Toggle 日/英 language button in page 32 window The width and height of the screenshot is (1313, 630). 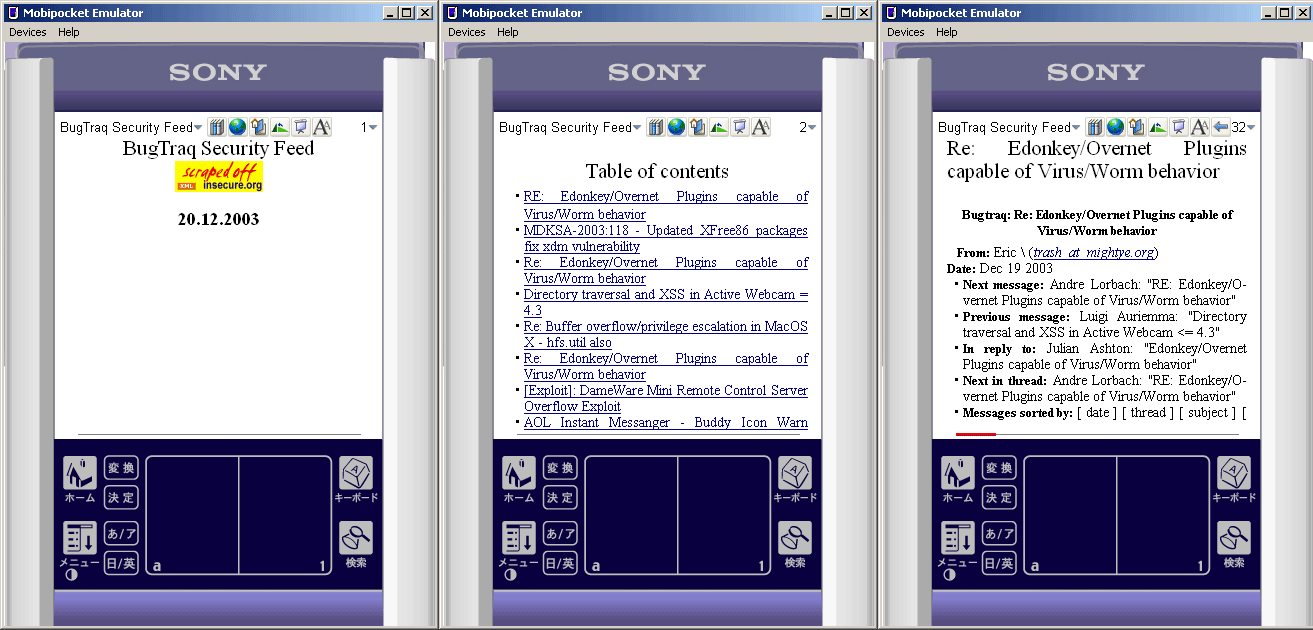(999, 563)
